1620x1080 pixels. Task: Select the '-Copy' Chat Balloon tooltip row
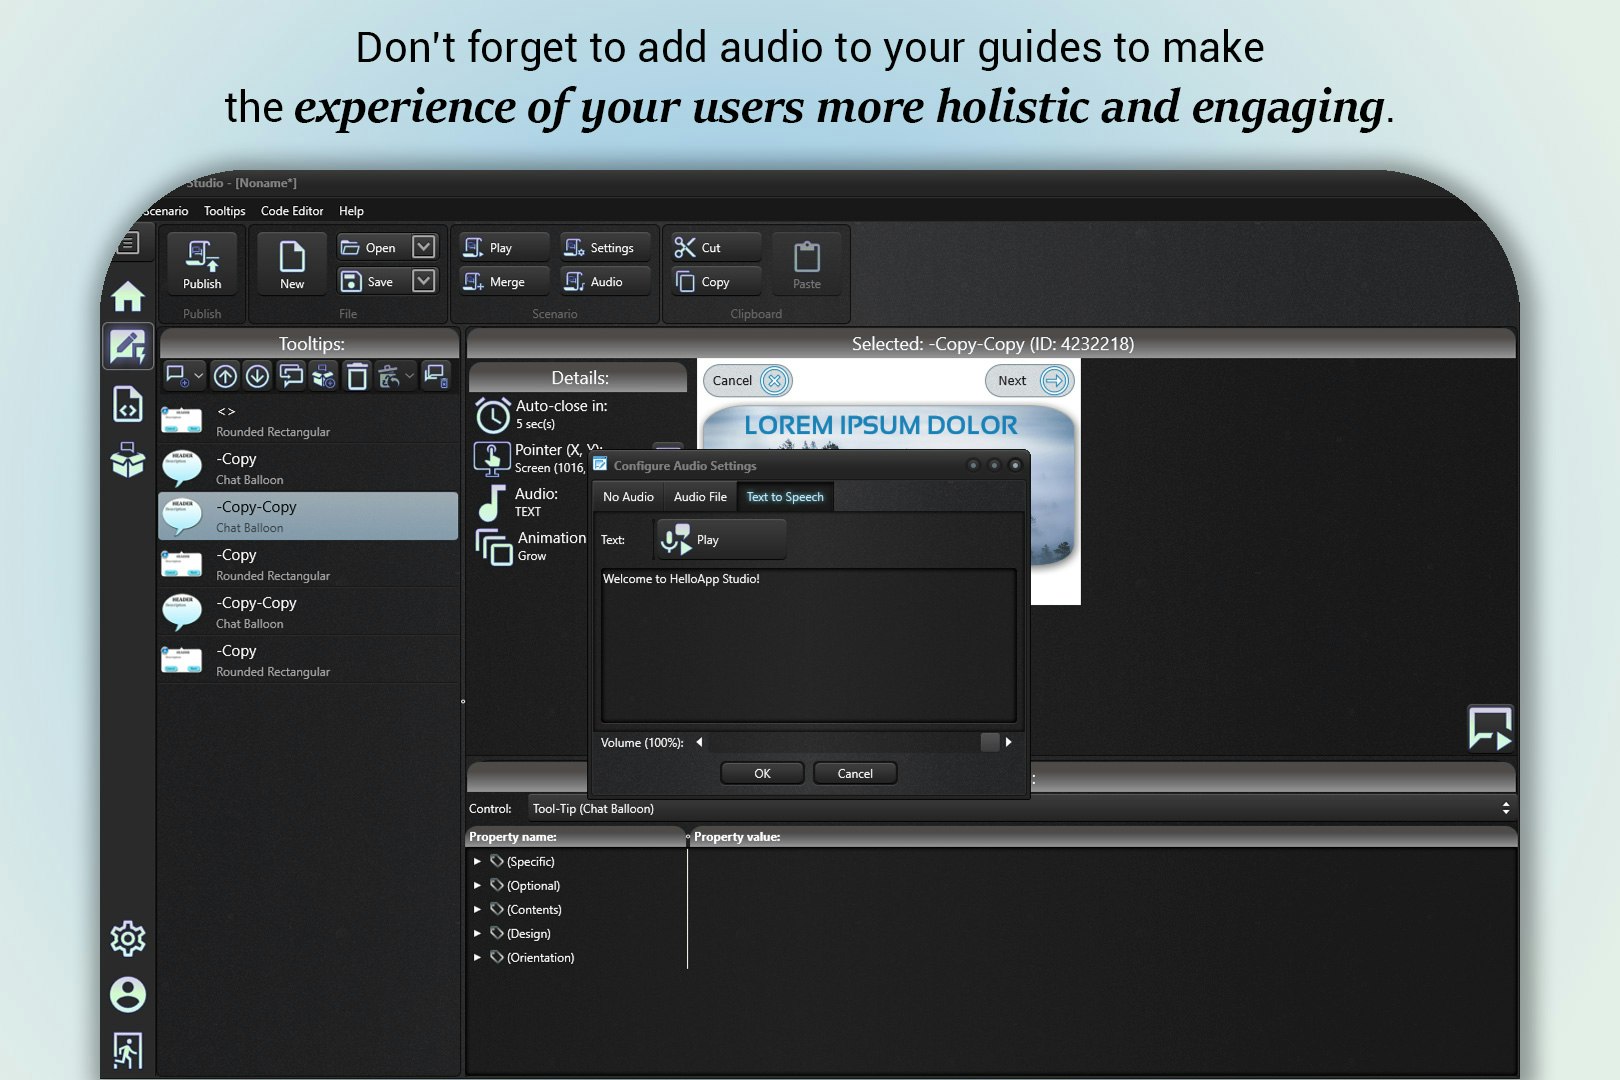pyautogui.click(x=308, y=468)
